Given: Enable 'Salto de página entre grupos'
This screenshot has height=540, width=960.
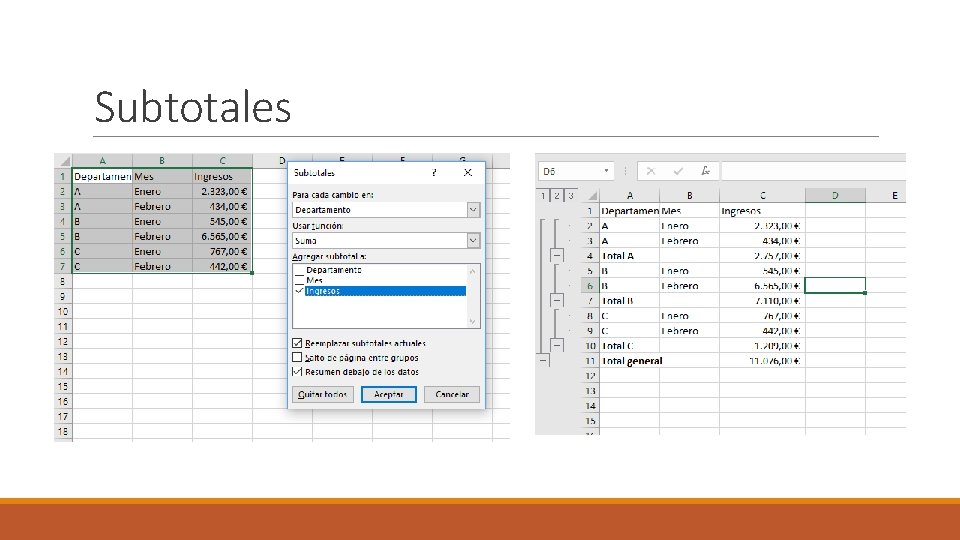Looking at the screenshot, I should [x=298, y=357].
